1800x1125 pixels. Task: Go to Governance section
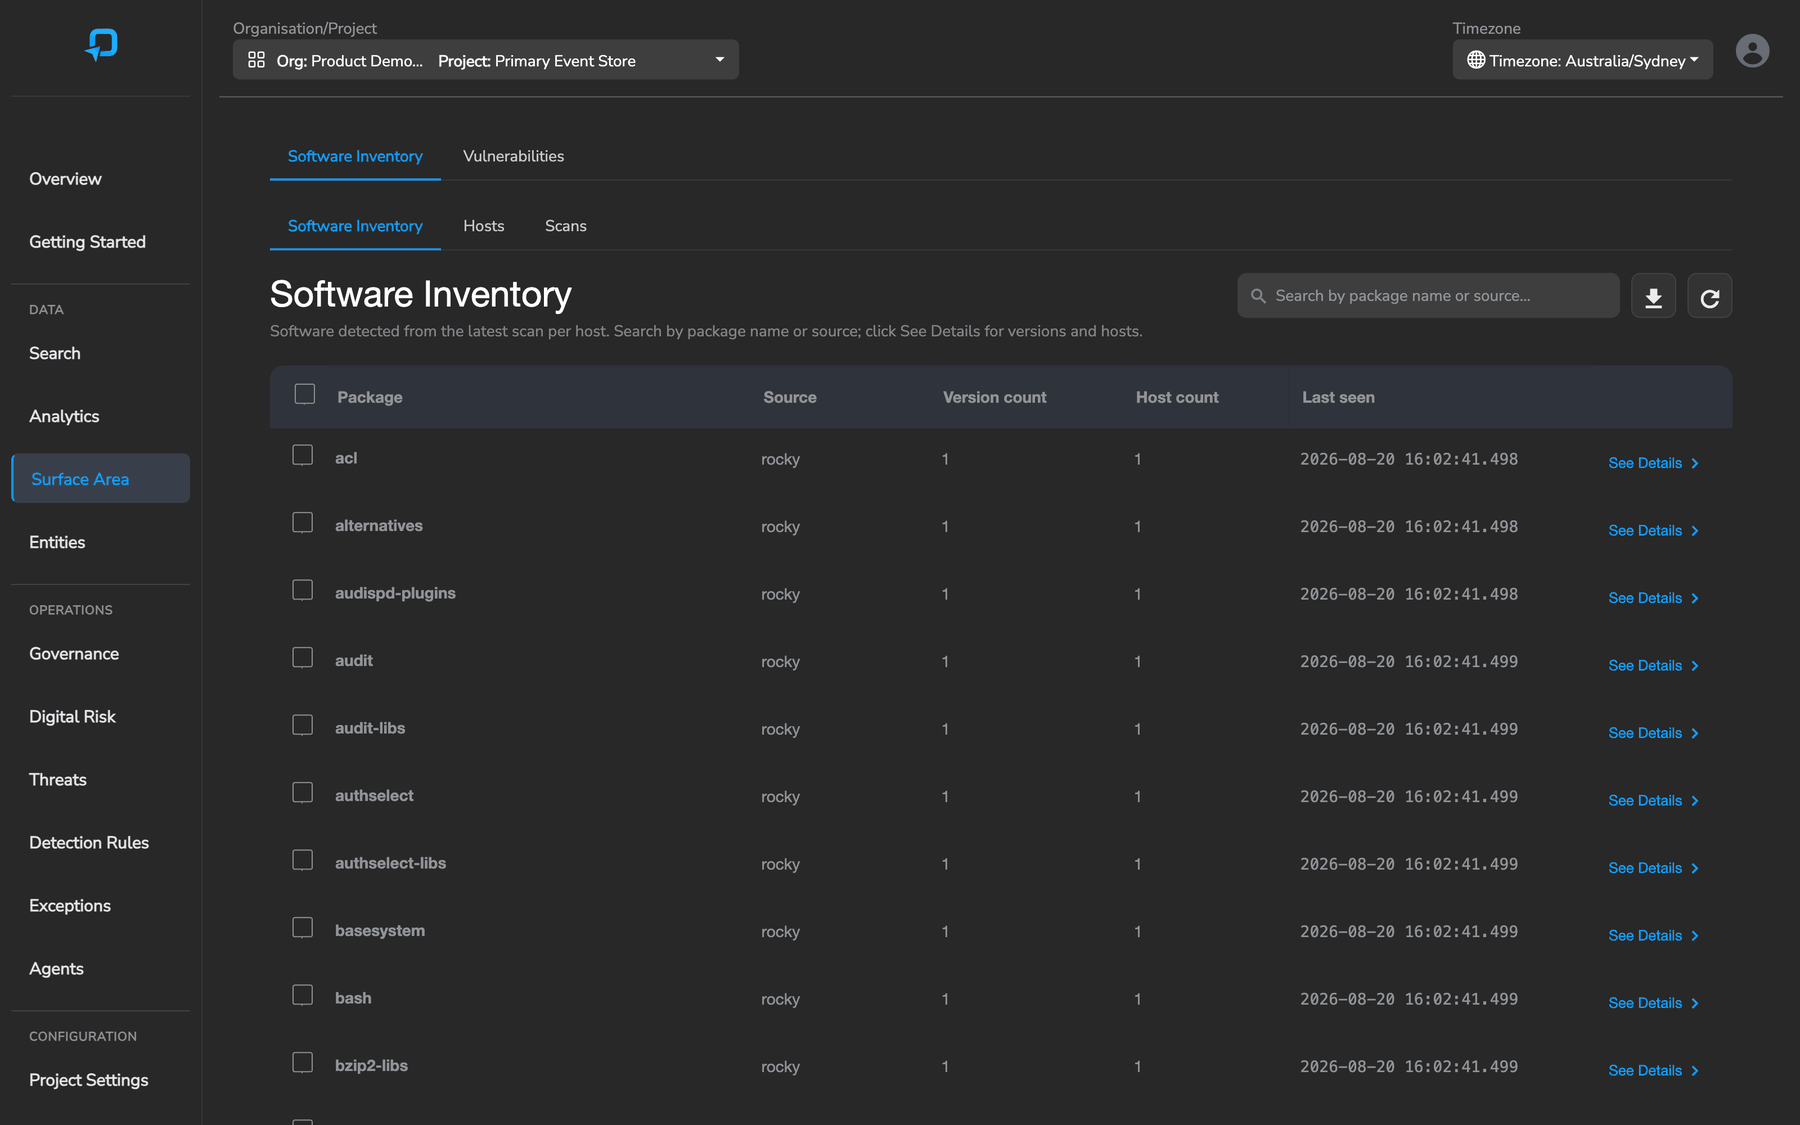74,654
